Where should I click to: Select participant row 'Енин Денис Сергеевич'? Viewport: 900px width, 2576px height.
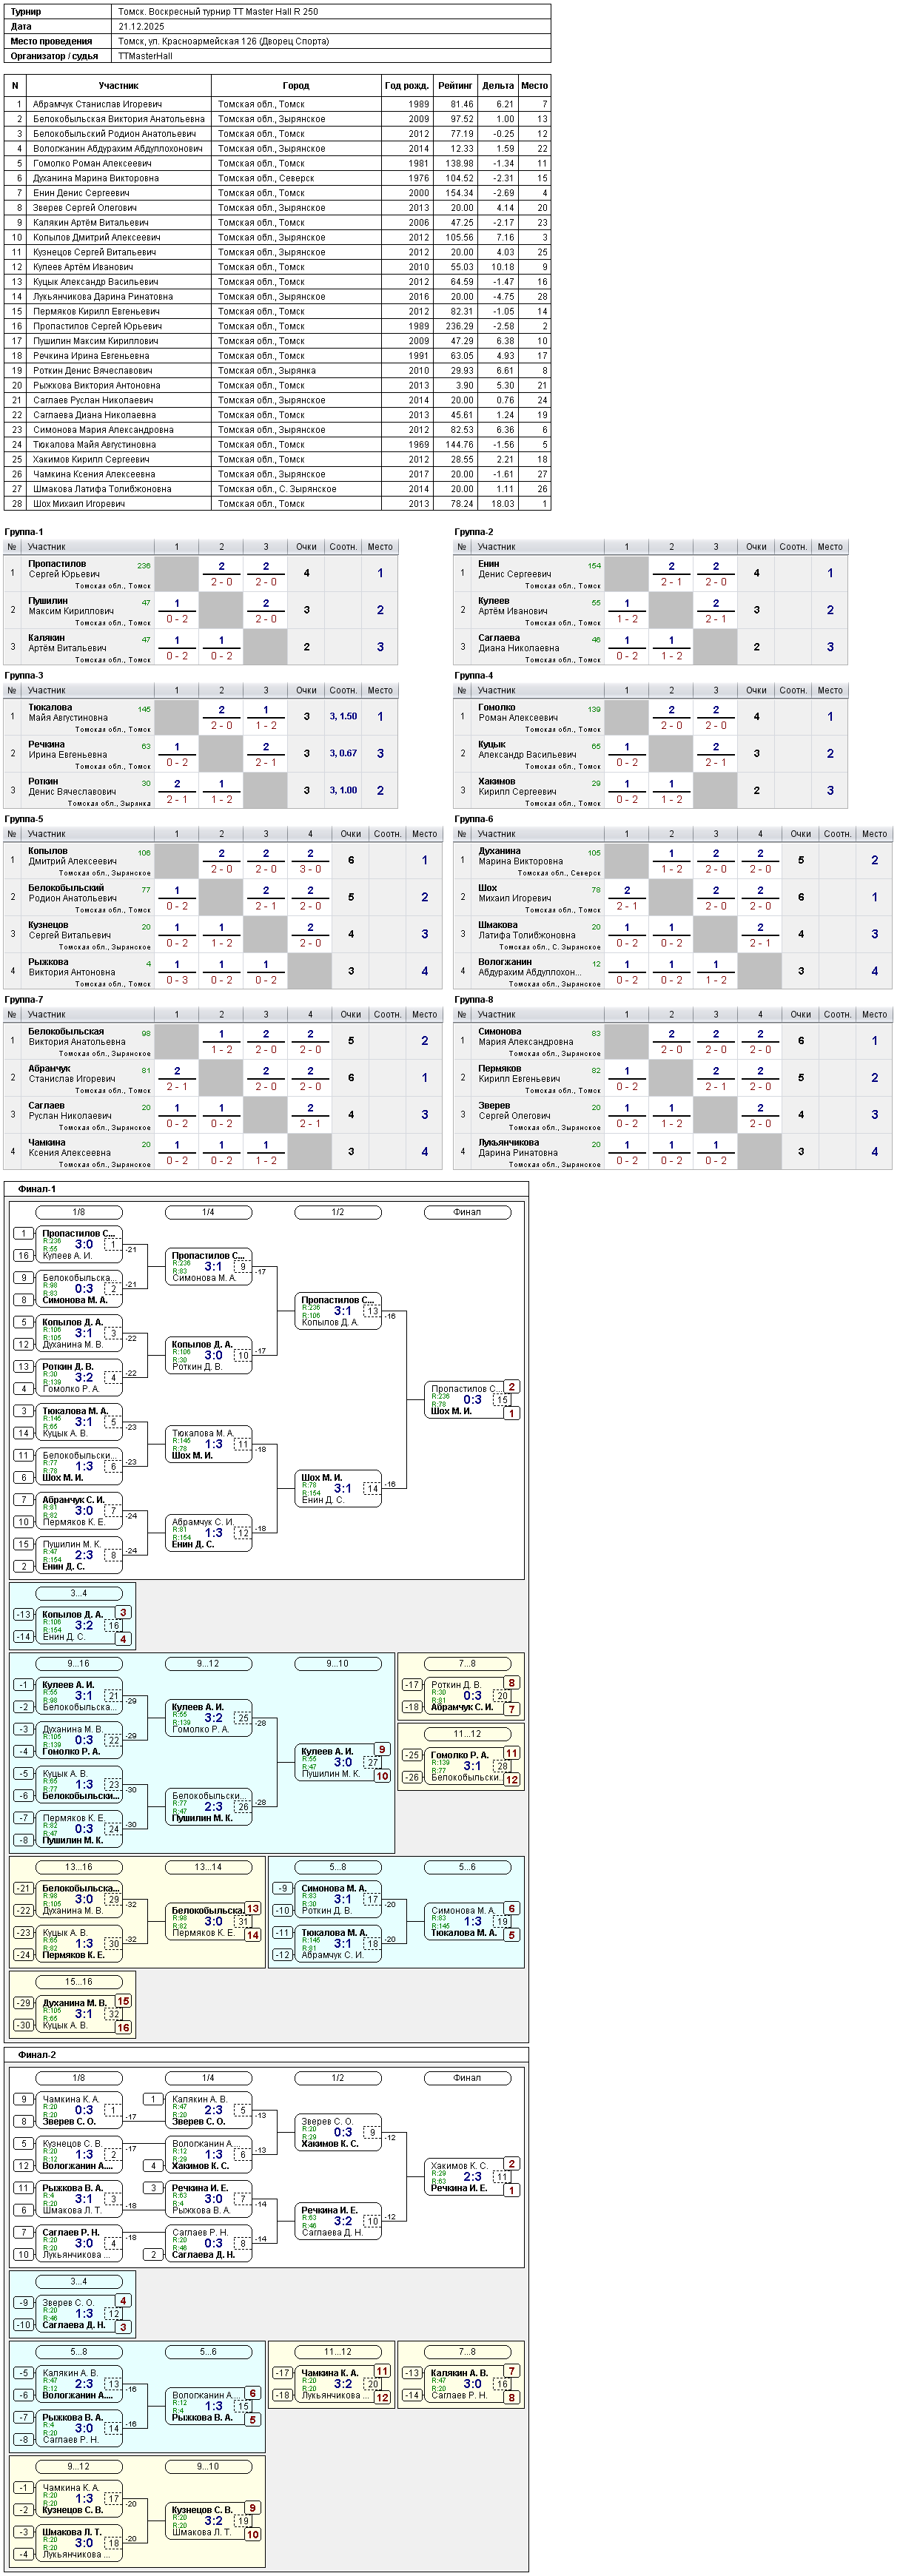click(x=277, y=193)
